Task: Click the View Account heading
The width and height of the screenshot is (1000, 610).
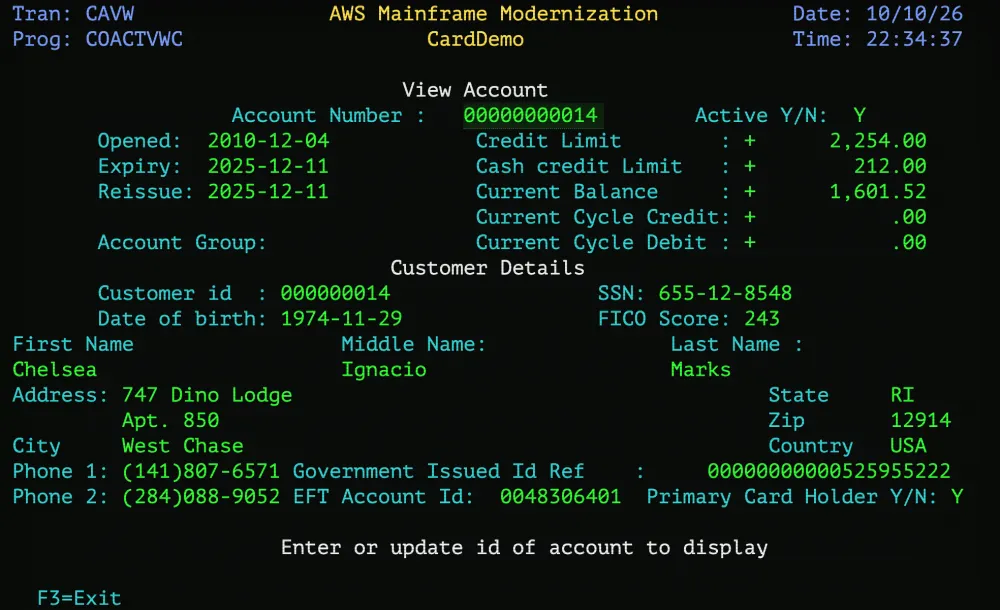Action: [x=475, y=90]
